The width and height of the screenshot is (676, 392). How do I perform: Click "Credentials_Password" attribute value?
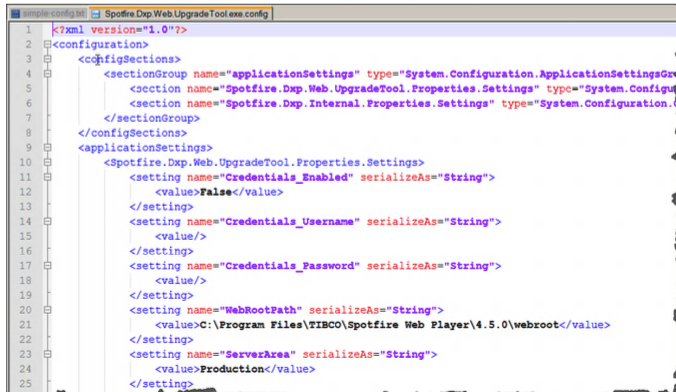tap(290, 266)
